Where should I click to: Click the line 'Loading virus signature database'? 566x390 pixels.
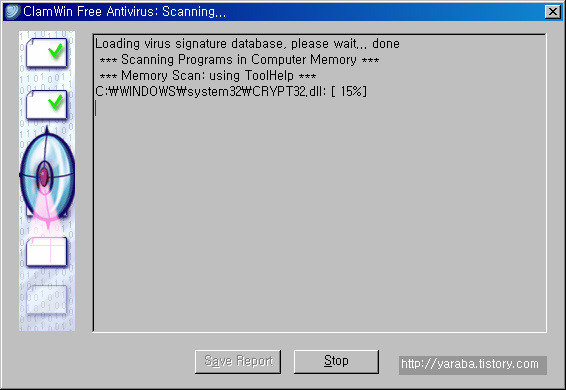(x=247, y=44)
